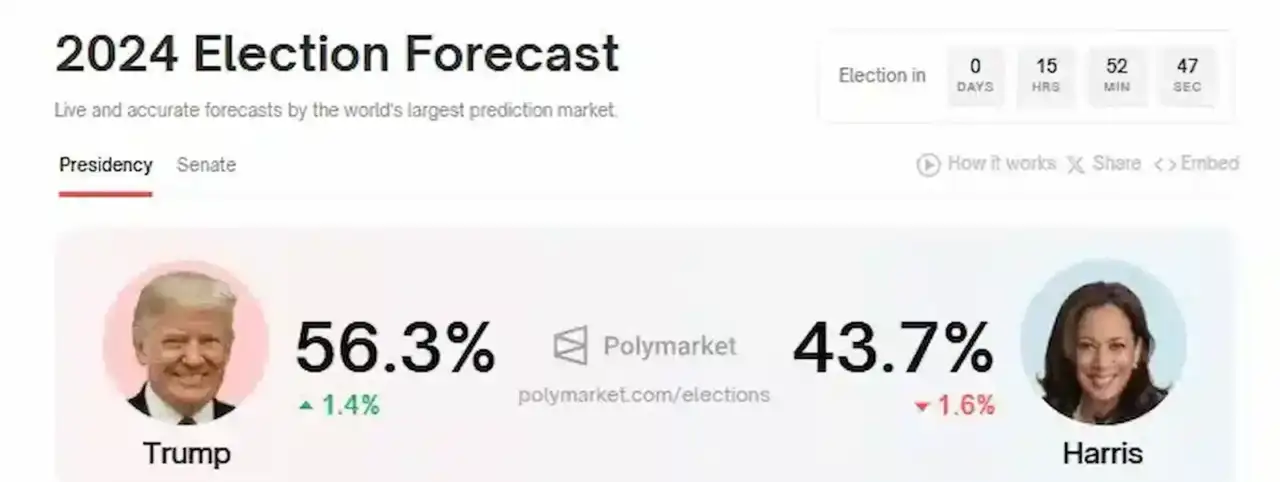Click the countdown Min box

(x=1117, y=75)
